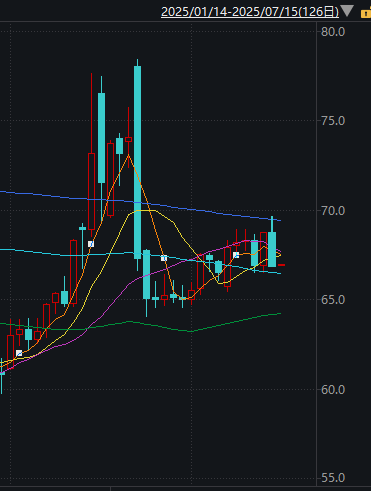
Task: Click the 70.0 price axis label
Action: tap(333, 211)
